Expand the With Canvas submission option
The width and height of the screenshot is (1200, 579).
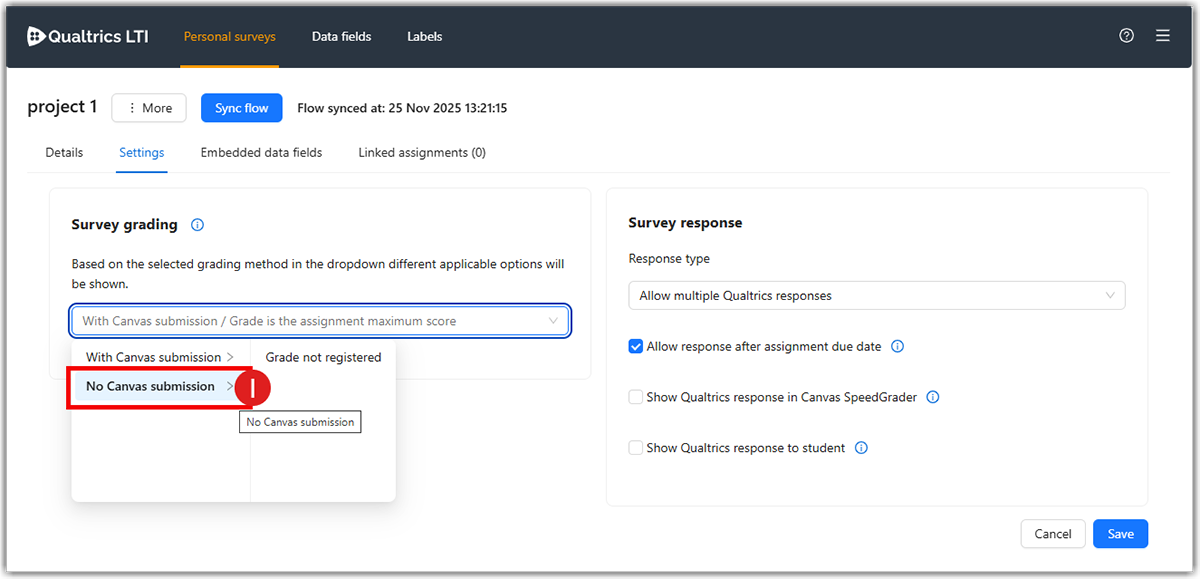pos(160,357)
